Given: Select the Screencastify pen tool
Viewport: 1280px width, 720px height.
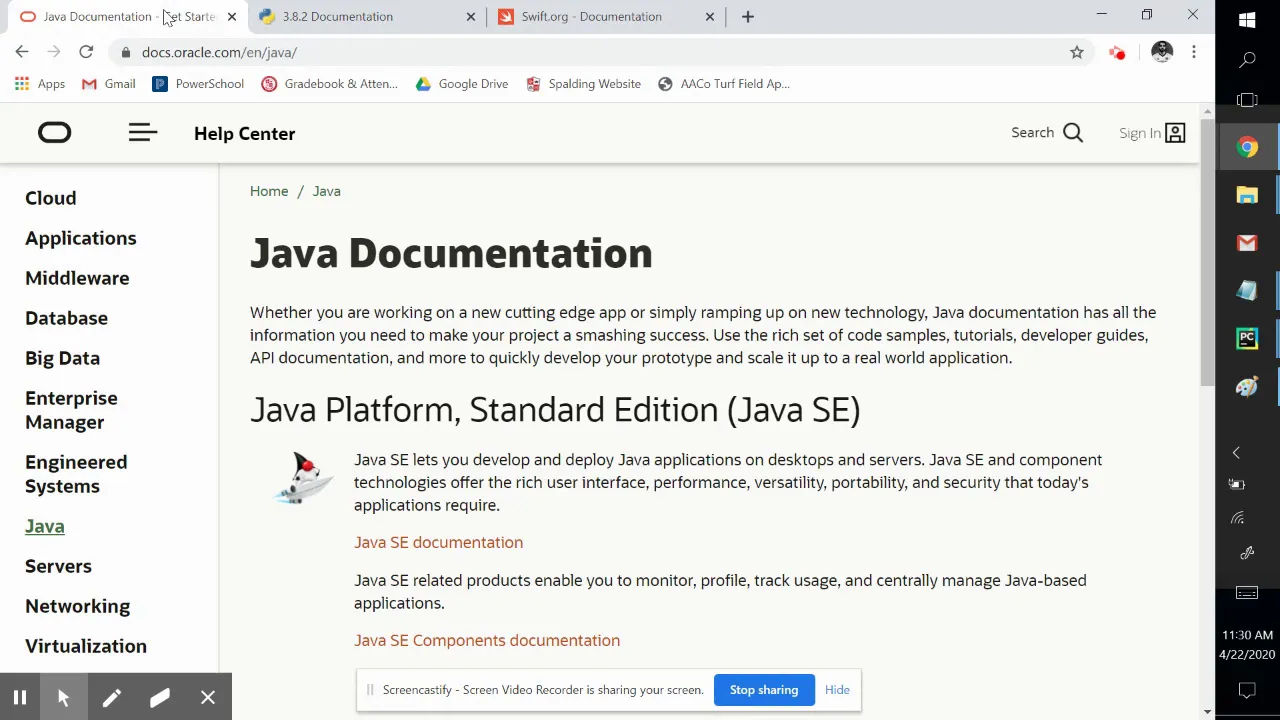Looking at the screenshot, I should 111,697.
